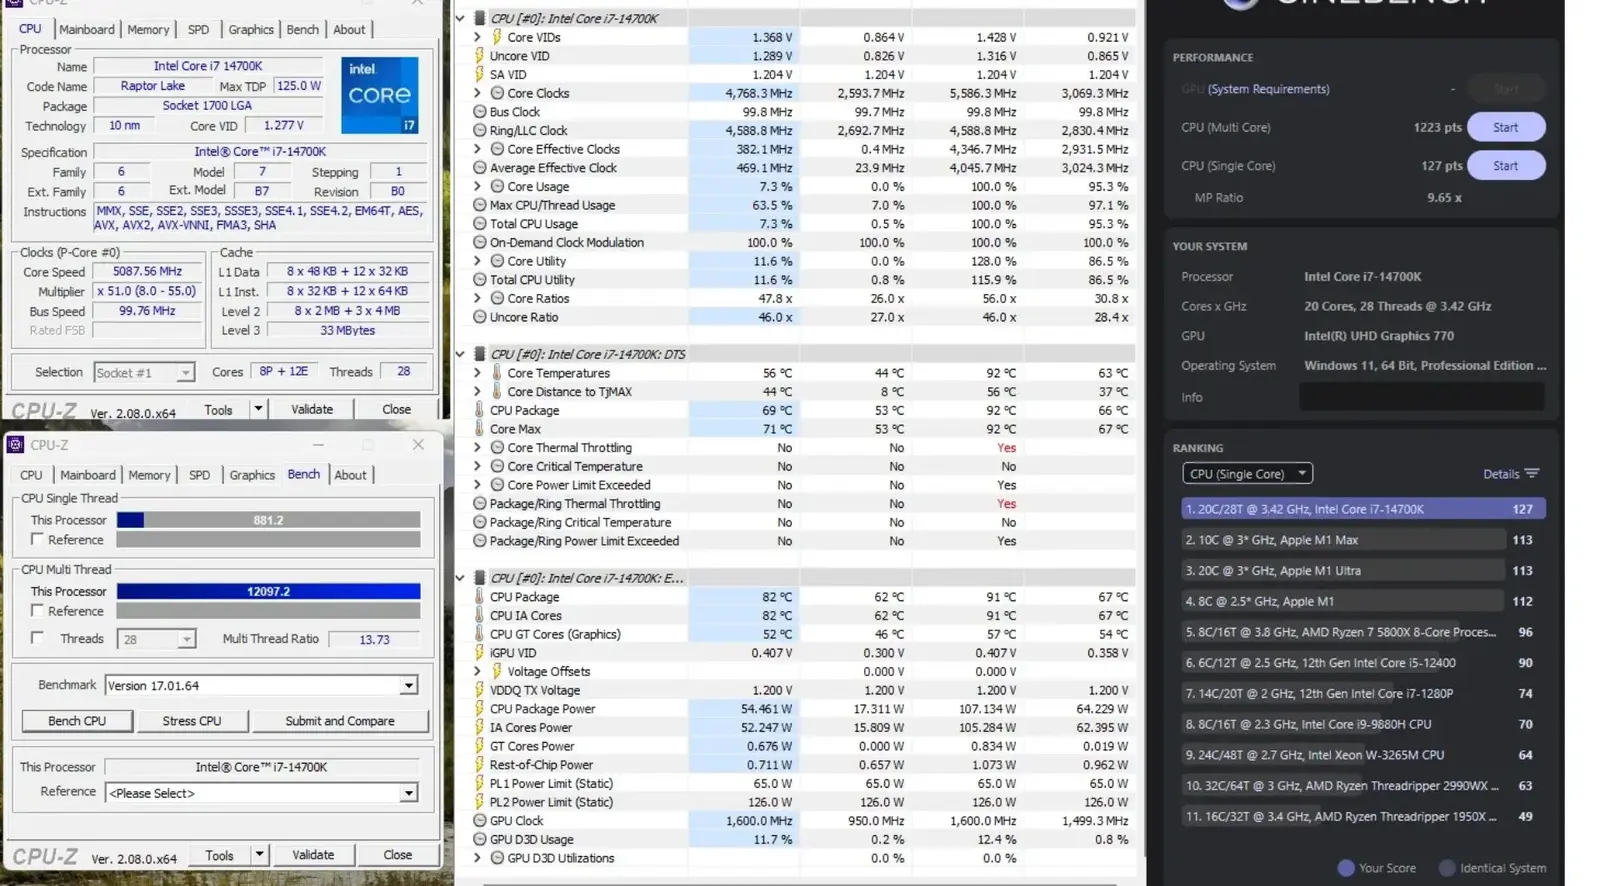Open the Reference <Please Select> dropdown
The image size is (1600, 886).
(408, 793)
